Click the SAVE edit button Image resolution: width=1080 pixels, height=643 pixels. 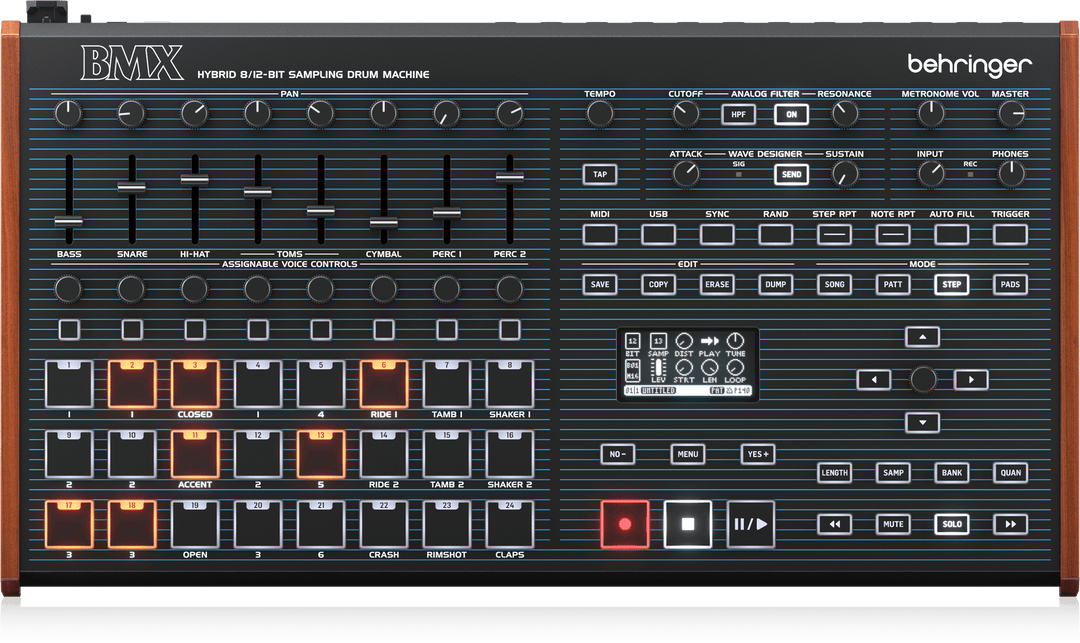click(x=600, y=284)
